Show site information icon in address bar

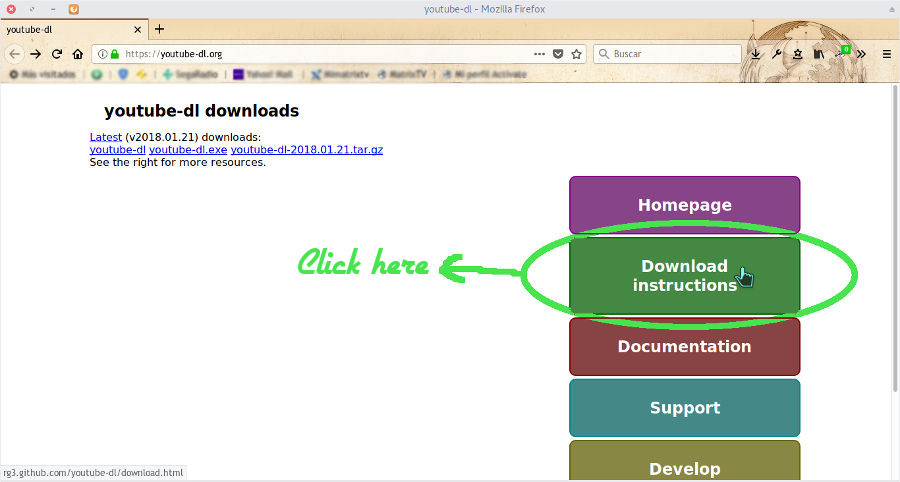[x=102, y=54]
